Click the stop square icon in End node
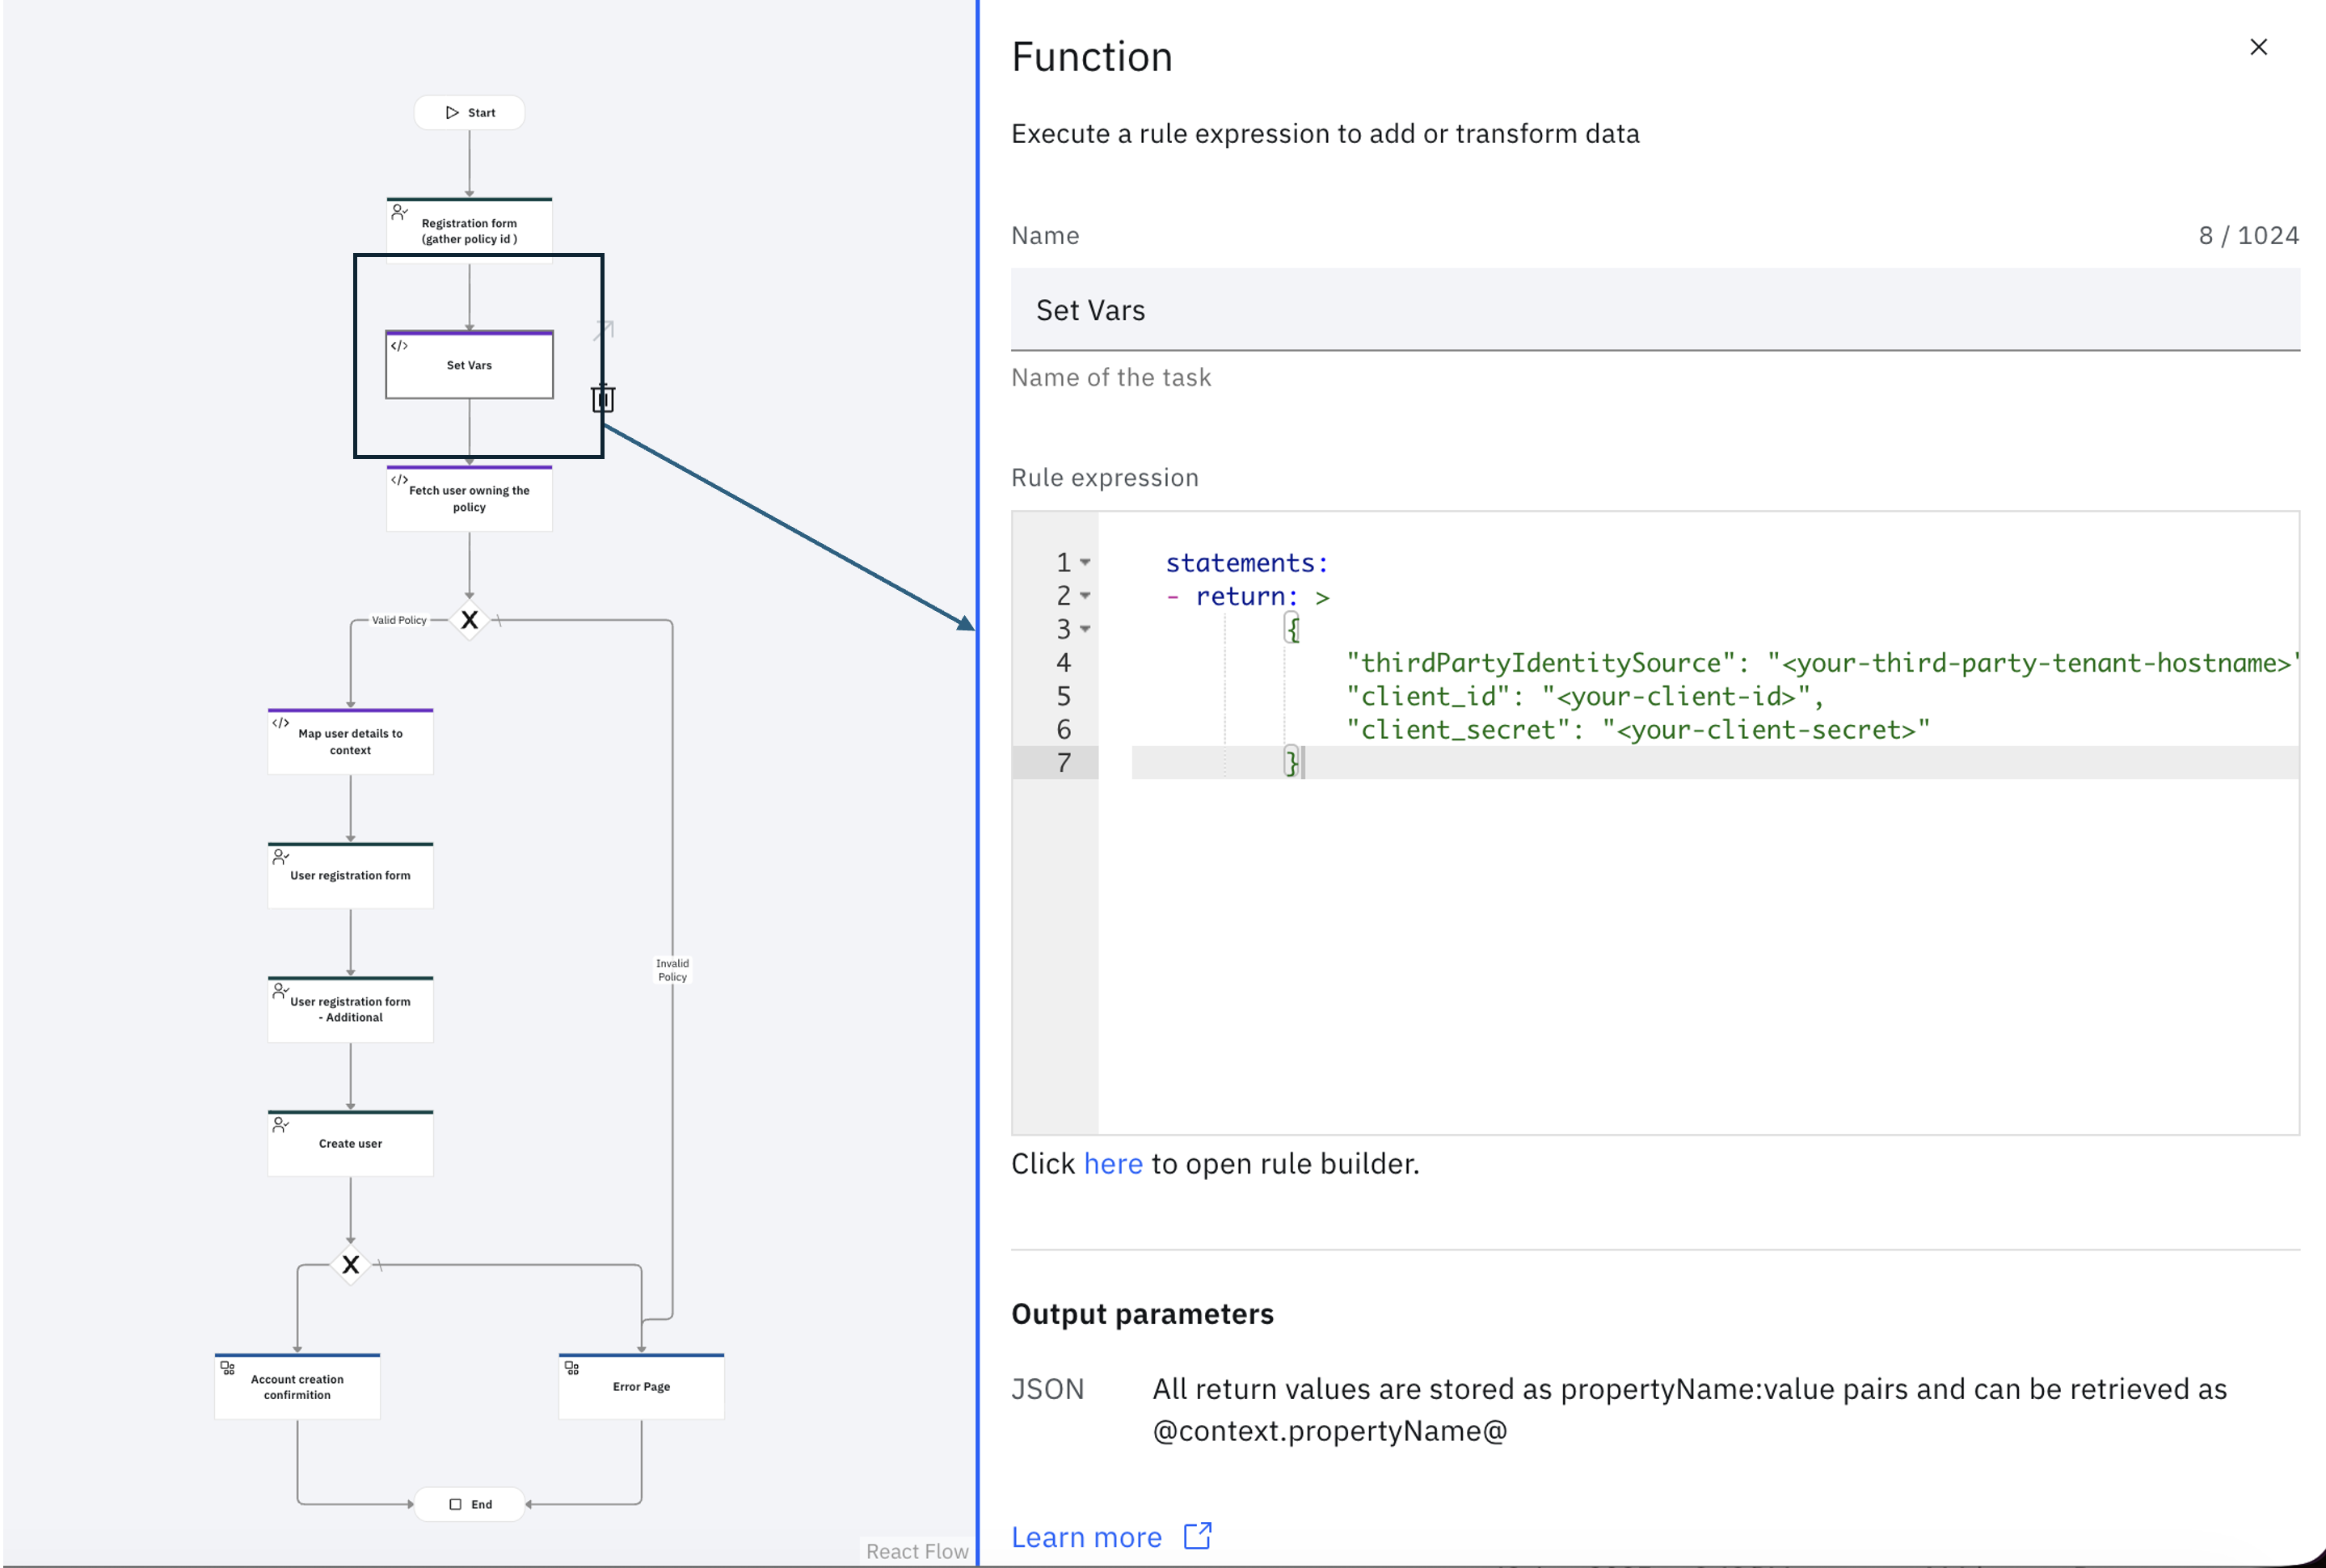The height and width of the screenshot is (1568, 2326). pyautogui.click(x=455, y=1504)
